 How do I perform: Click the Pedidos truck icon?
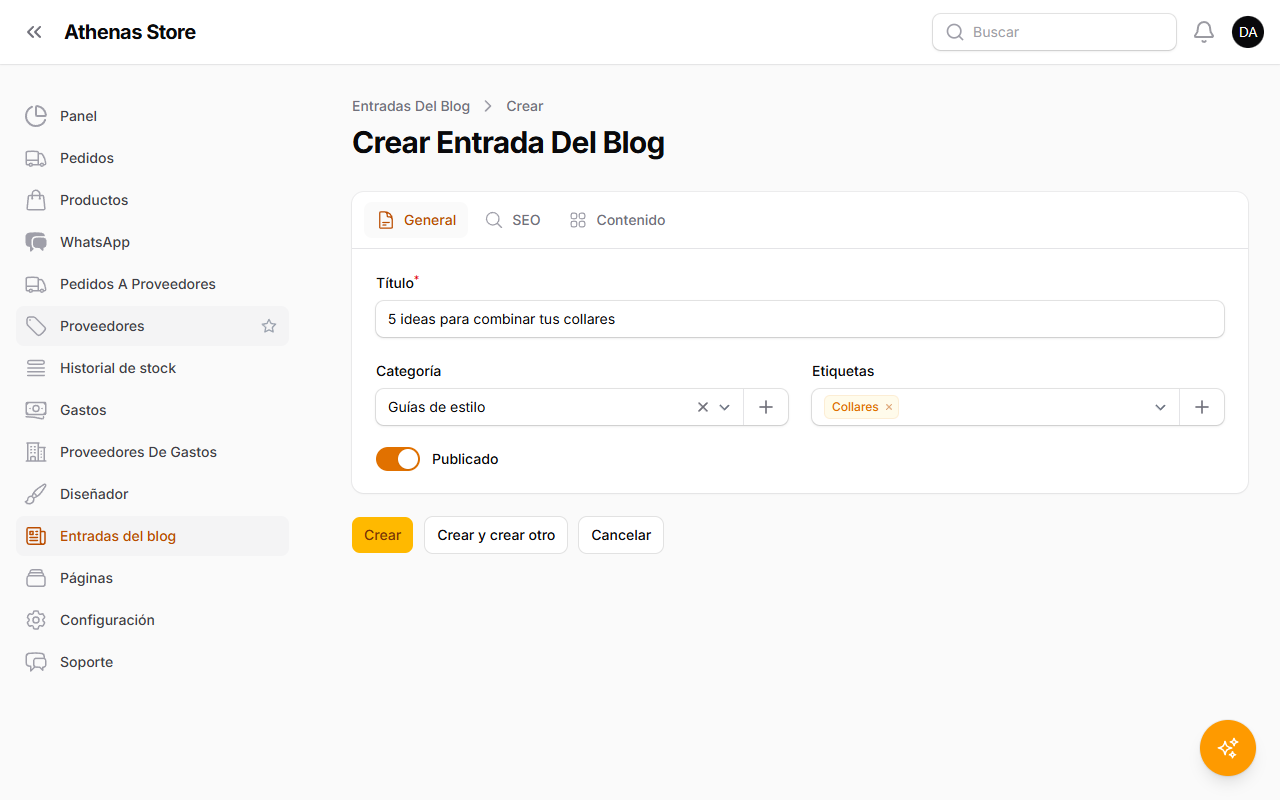pos(36,158)
